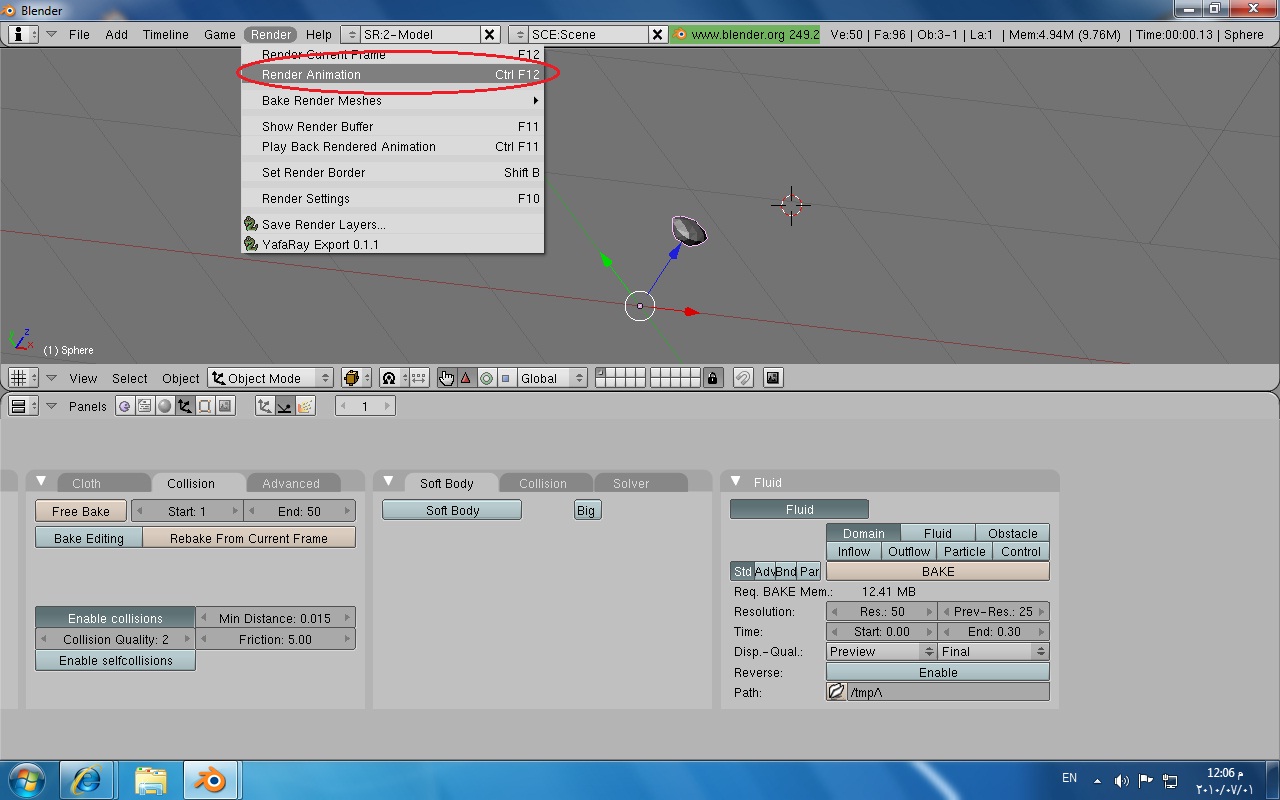Open the Editing context icon in Panels header

coord(205,406)
